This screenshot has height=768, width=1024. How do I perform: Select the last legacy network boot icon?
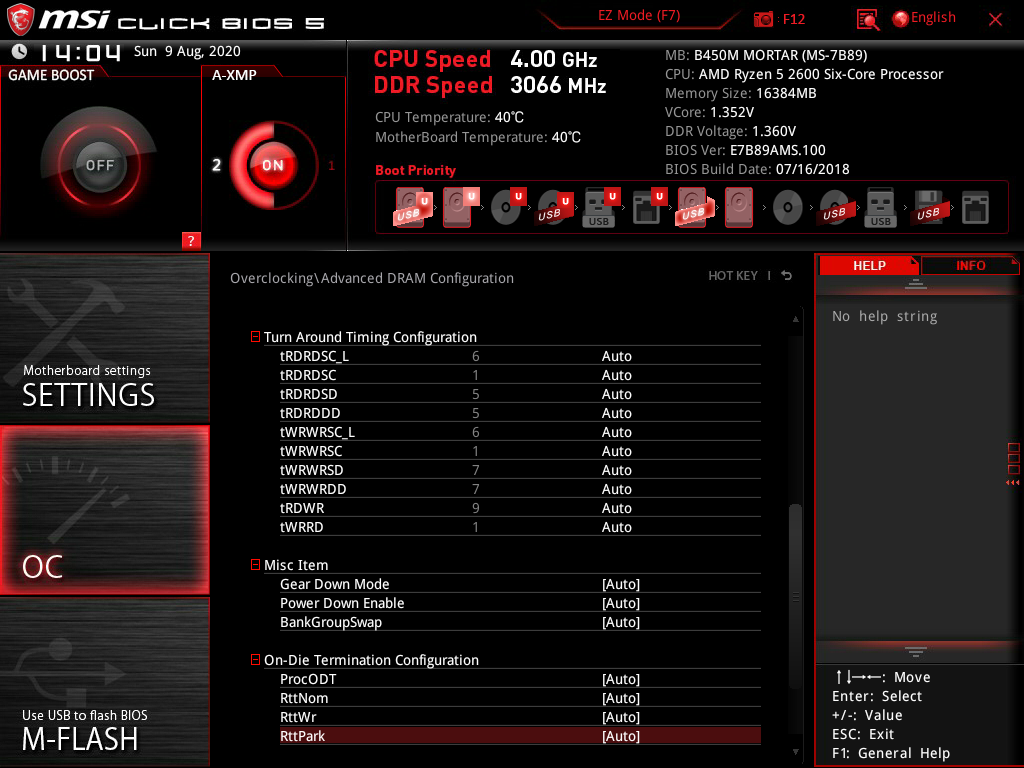pyautogui.click(x=975, y=208)
